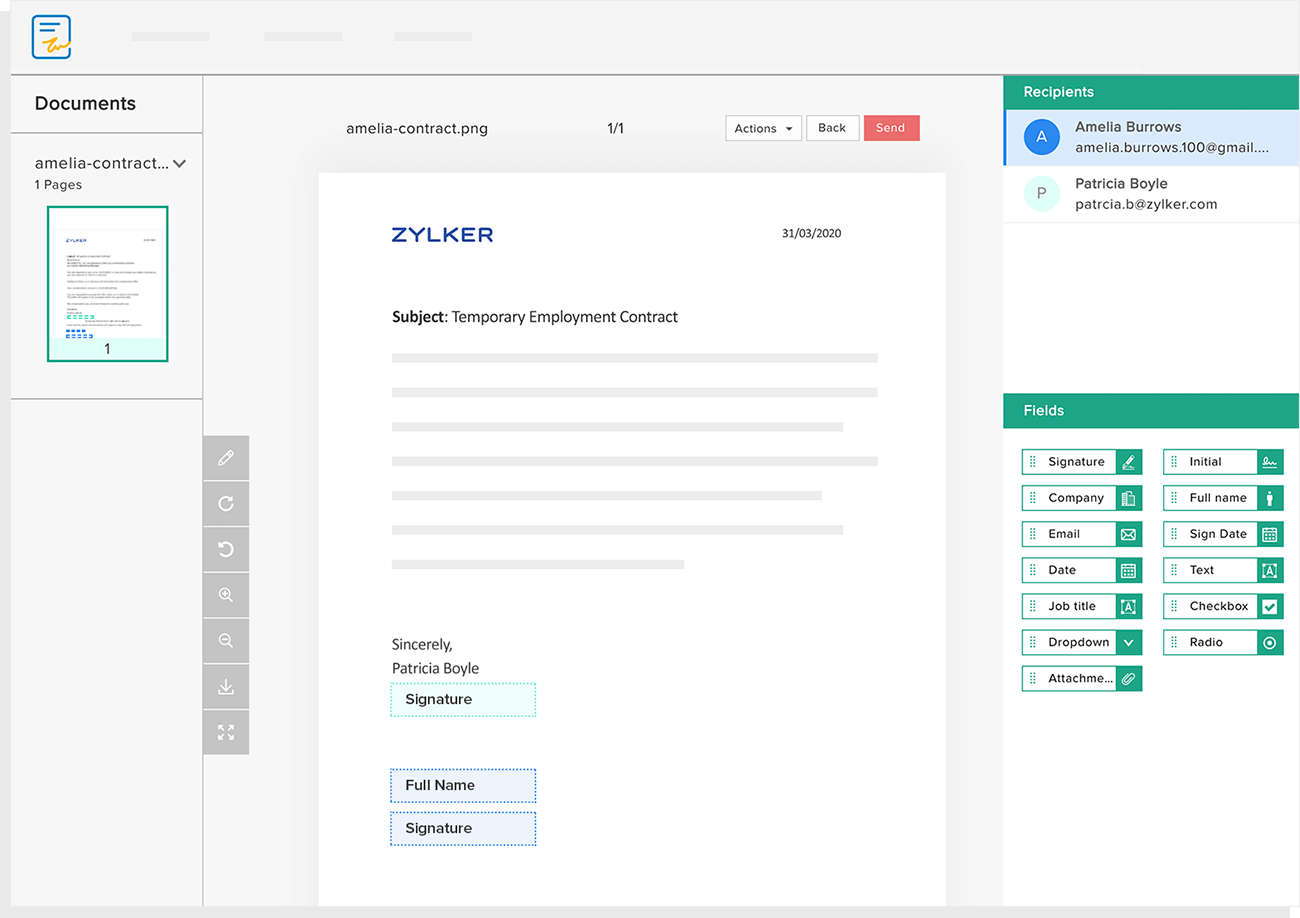Click Patricia Boyle avatar circle
Image resolution: width=1300 pixels, height=918 pixels.
[1041, 194]
